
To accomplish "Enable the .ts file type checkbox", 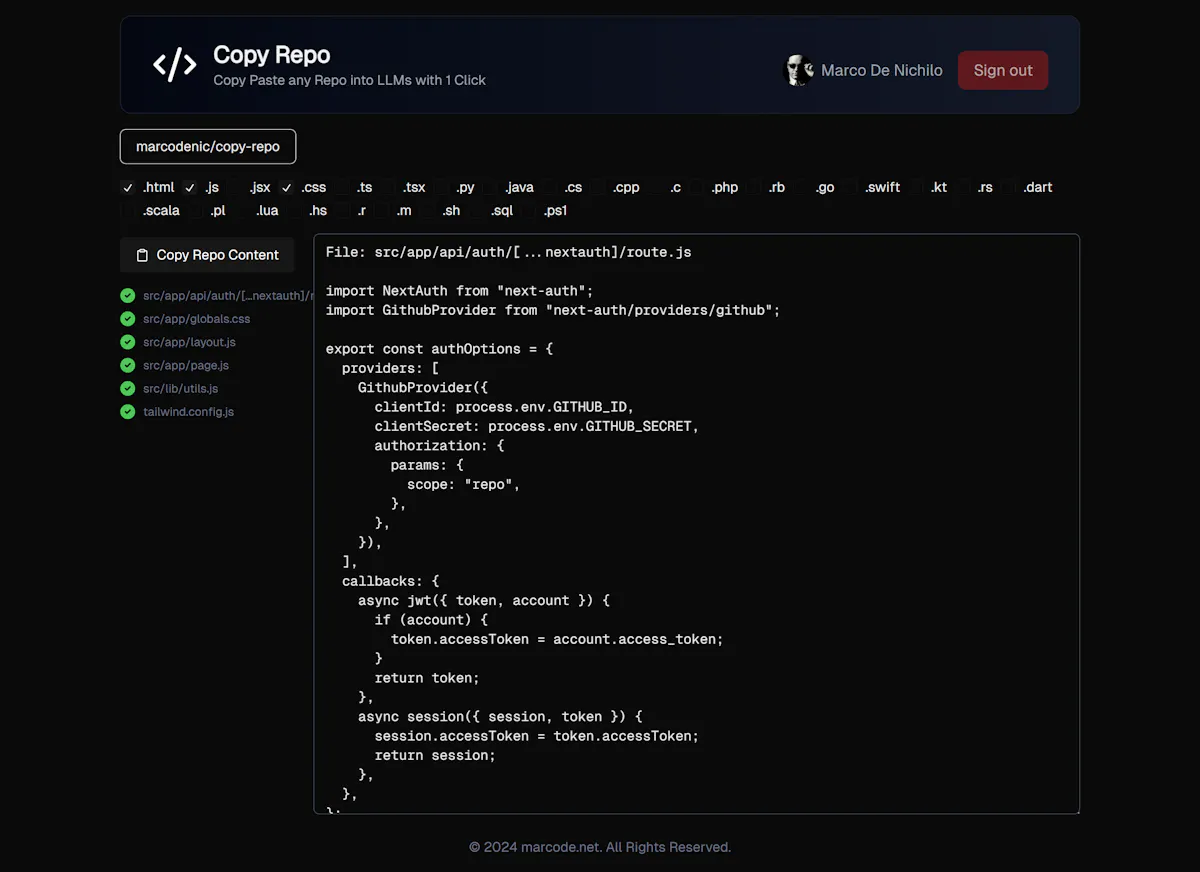I will click(x=342, y=187).
